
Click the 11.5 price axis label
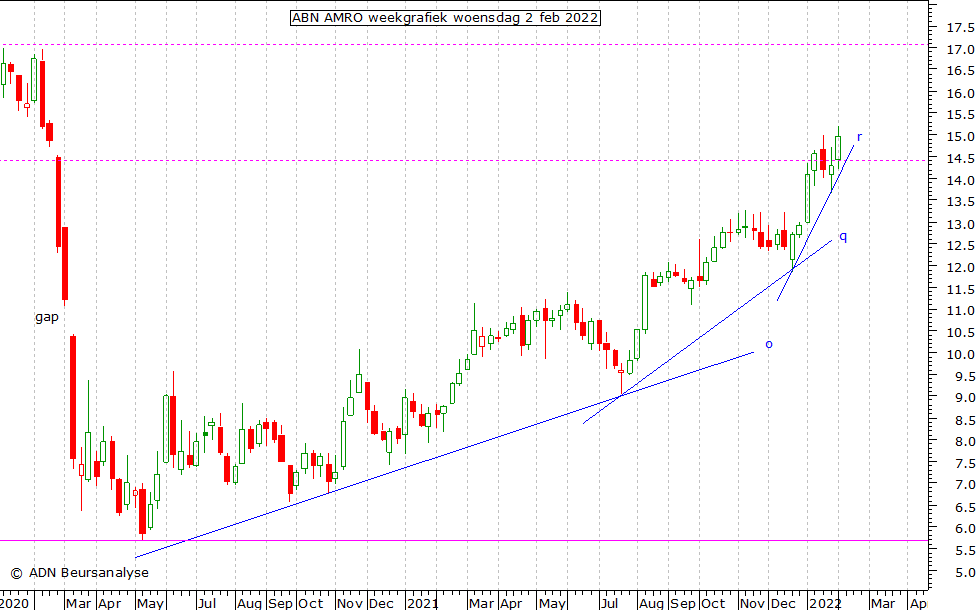(x=960, y=289)
